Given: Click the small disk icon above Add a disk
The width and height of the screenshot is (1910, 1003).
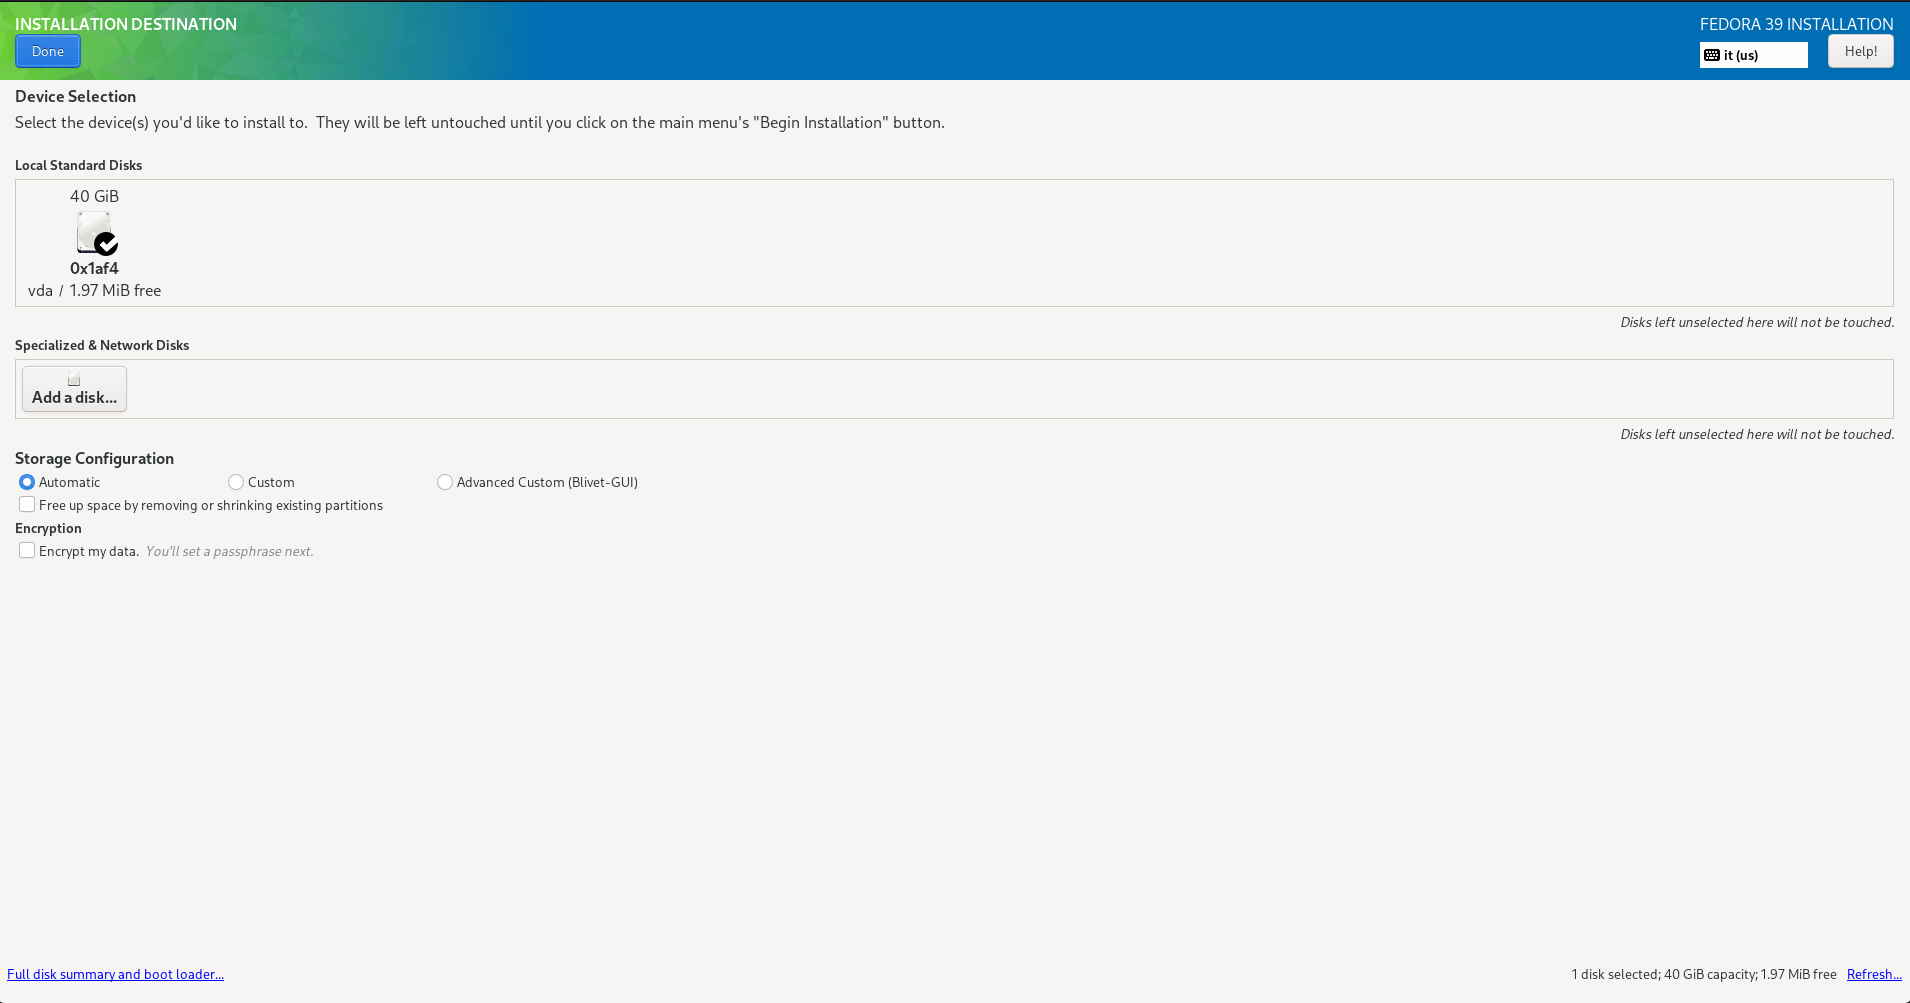Looking at the screenshot, I should [74, 379].
